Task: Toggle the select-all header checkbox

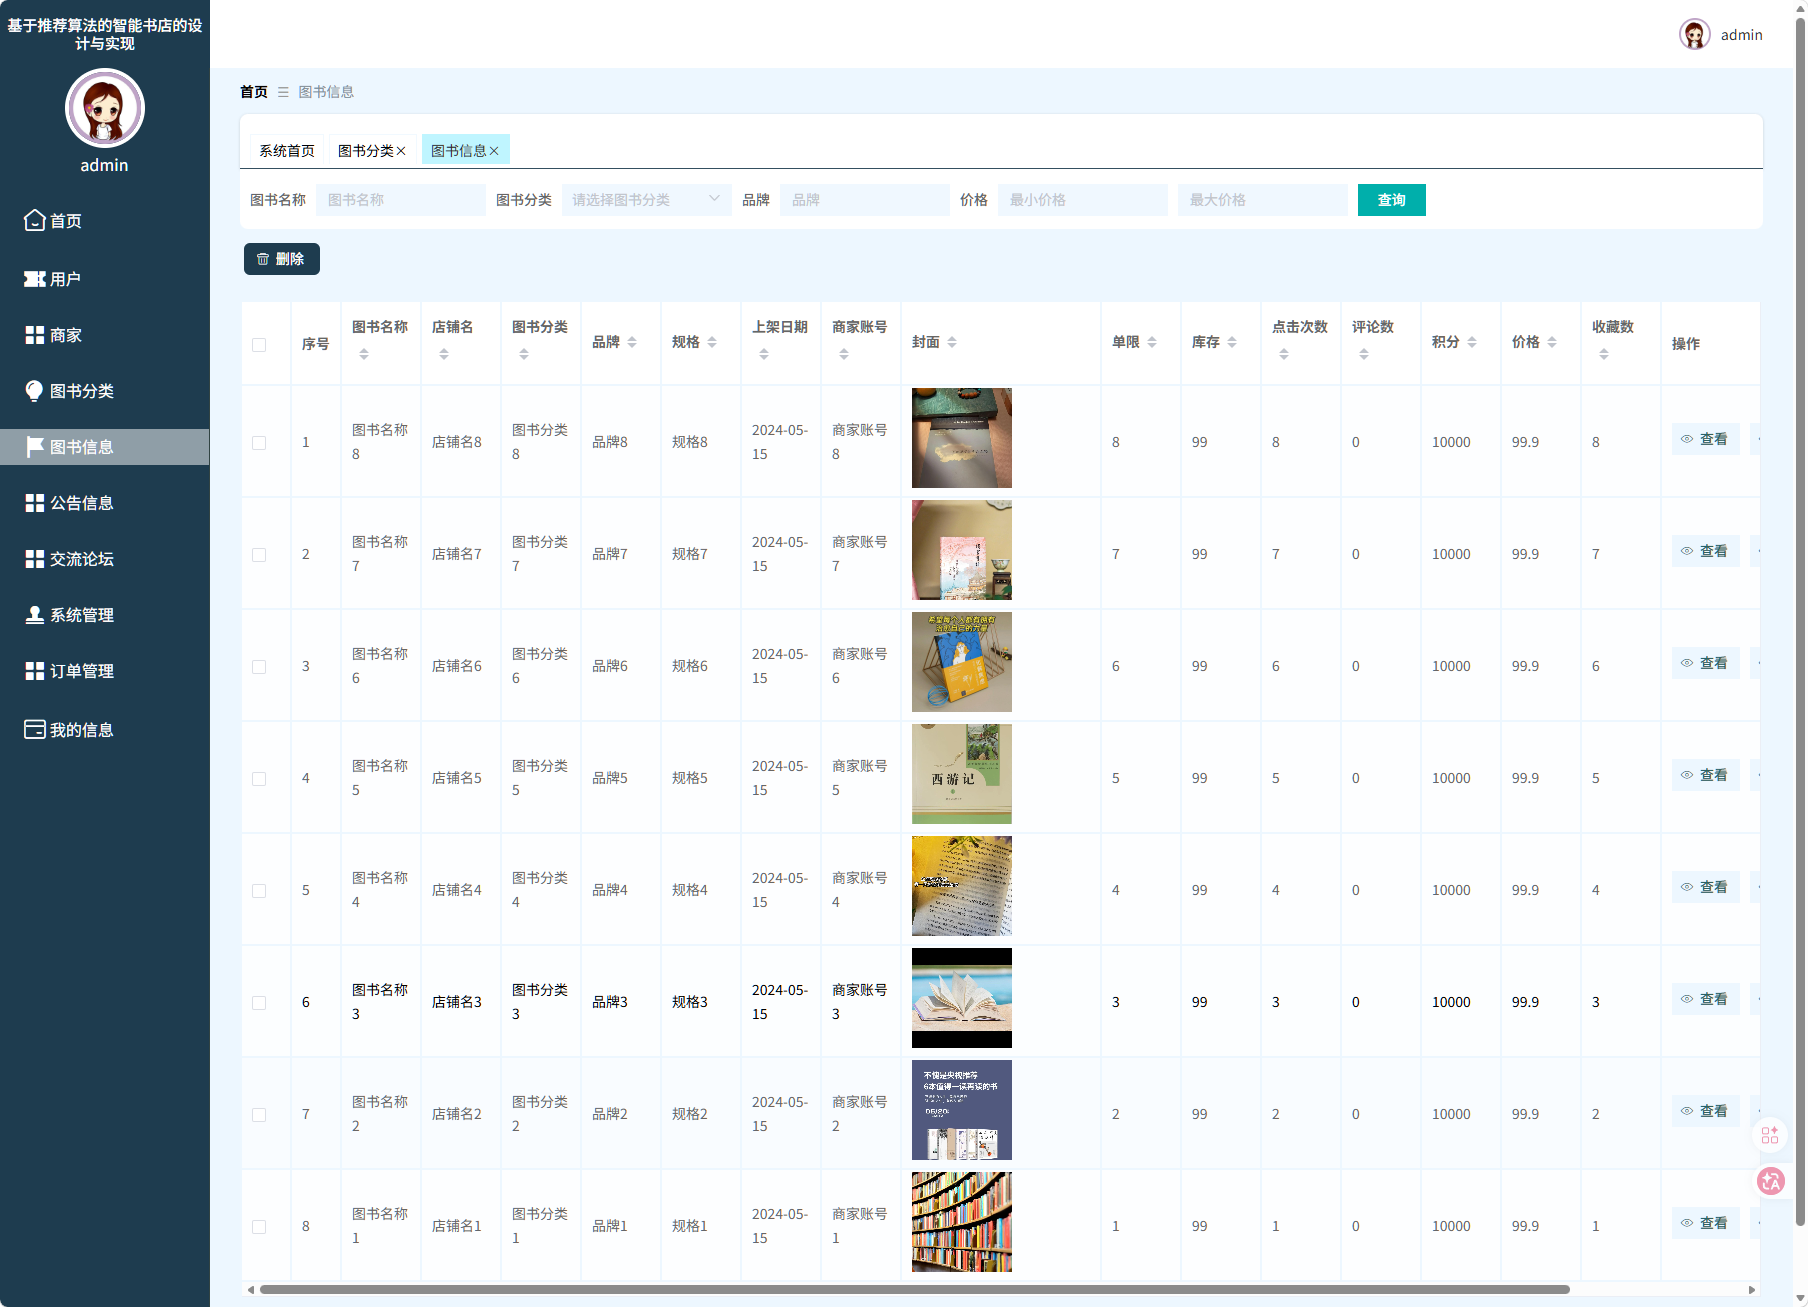Action: pos(259,345)
